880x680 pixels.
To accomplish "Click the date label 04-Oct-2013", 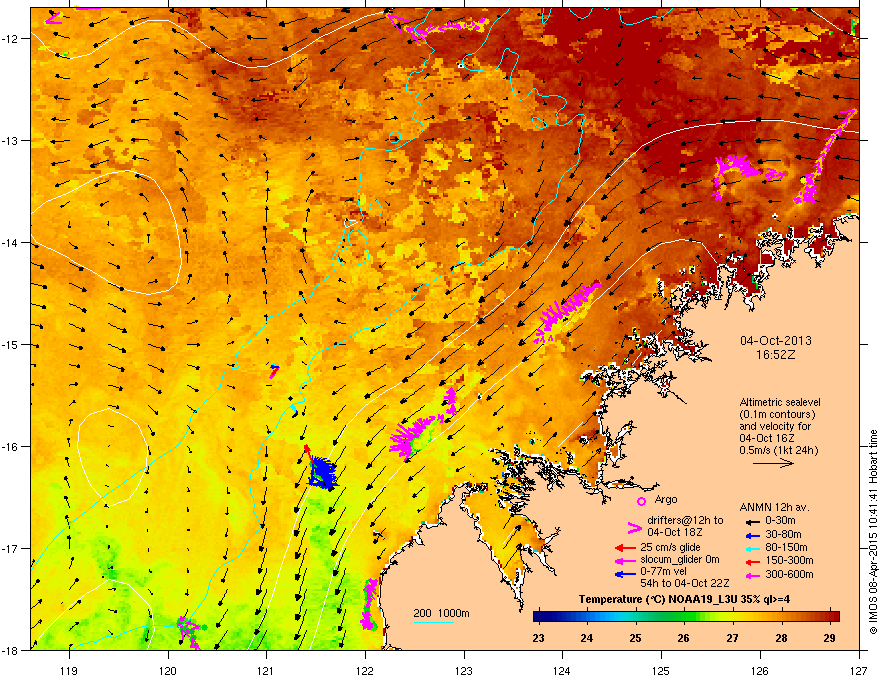I will (776, 341).
